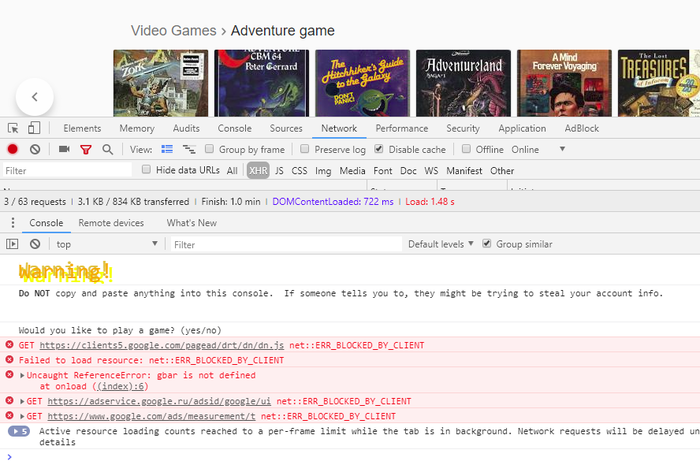The height and width of the screenshot is (476, 700).
Task: Uncheck Disable cache
Action: (x=379, y=149)
